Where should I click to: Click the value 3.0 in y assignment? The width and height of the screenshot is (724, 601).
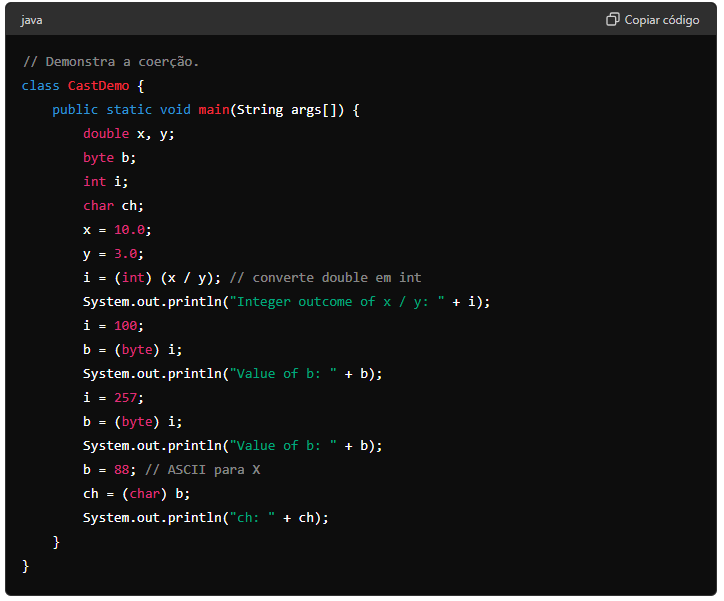point(126,254)
